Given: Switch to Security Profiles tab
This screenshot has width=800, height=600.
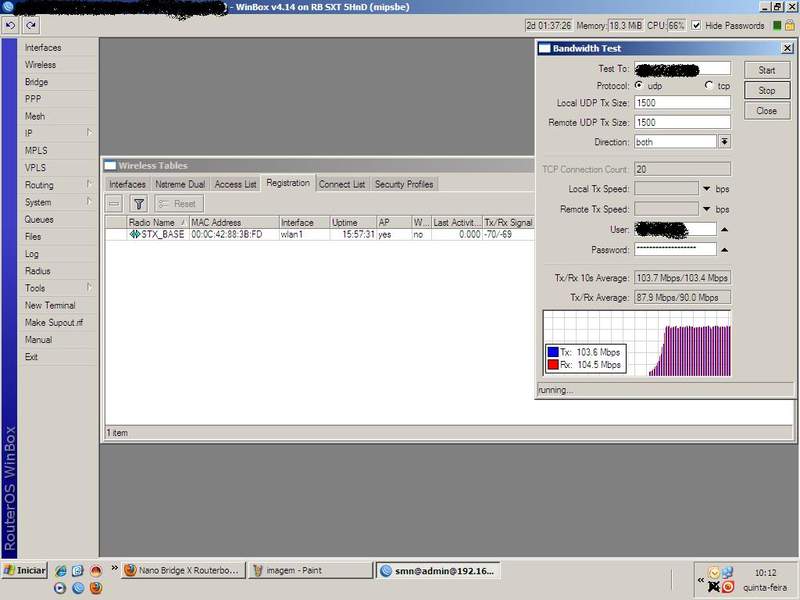Looking at the screenshot, I should (x=404, y=184).
